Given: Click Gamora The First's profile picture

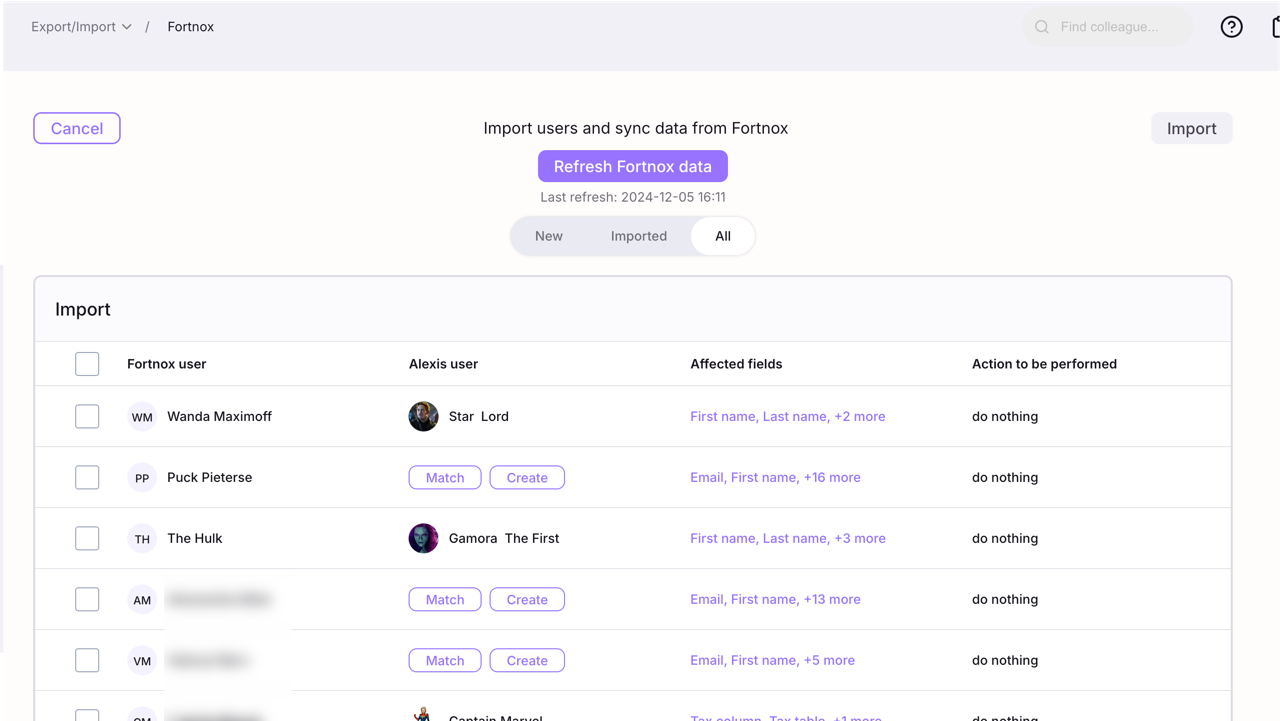Looking at the screenshot, I should pyautogui.click(x=423, y=538).
